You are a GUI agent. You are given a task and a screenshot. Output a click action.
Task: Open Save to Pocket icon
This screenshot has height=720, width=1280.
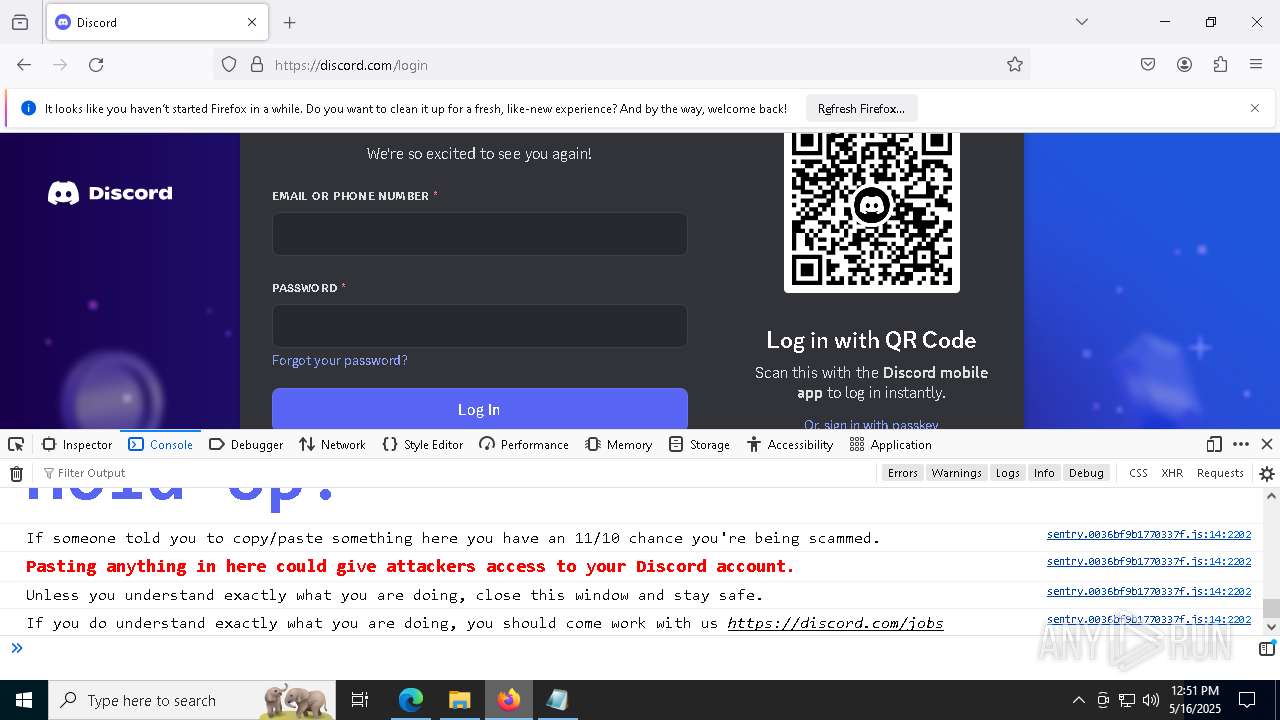(x=1148, y=64)
